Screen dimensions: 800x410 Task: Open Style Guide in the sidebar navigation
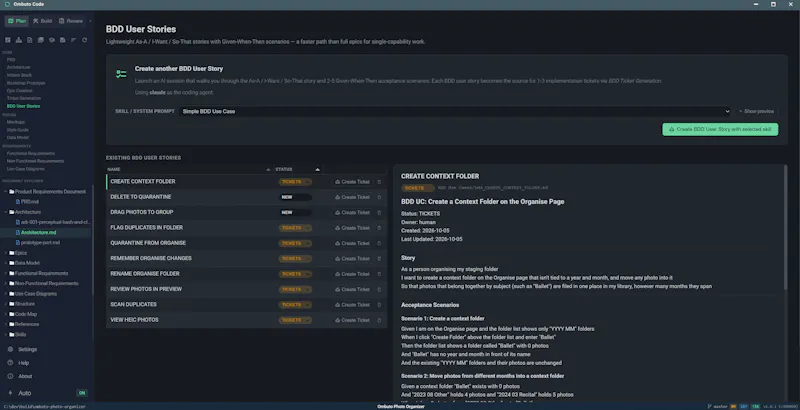click(17, 130)
